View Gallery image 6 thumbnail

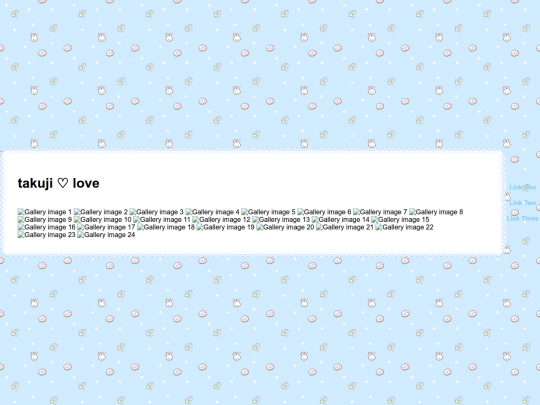pos(324,212)
